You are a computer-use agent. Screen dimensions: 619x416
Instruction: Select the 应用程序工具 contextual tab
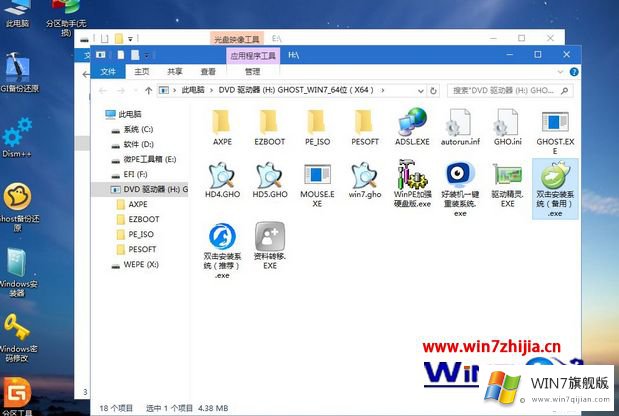[x=253, y=55]
